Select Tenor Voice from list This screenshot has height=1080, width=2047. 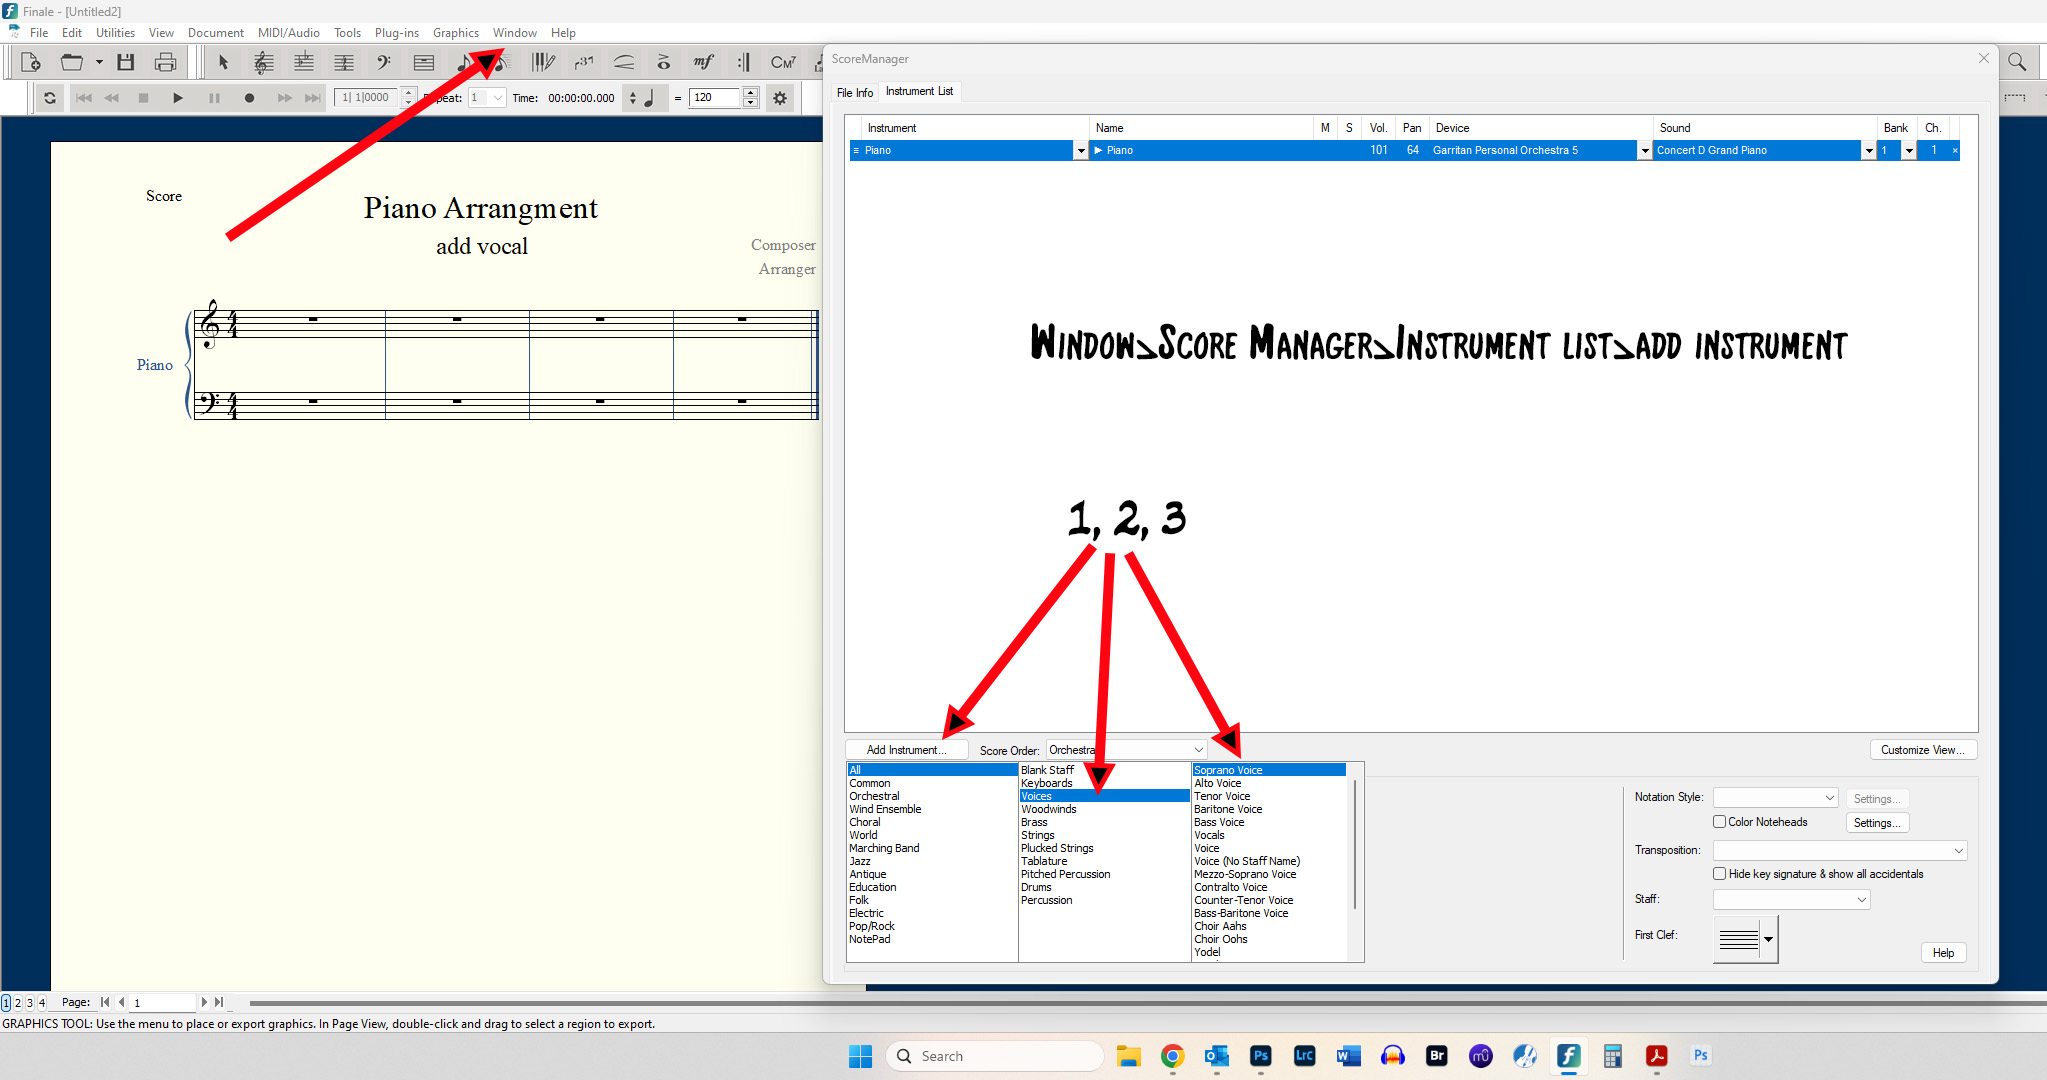[x=1222, y=797]
